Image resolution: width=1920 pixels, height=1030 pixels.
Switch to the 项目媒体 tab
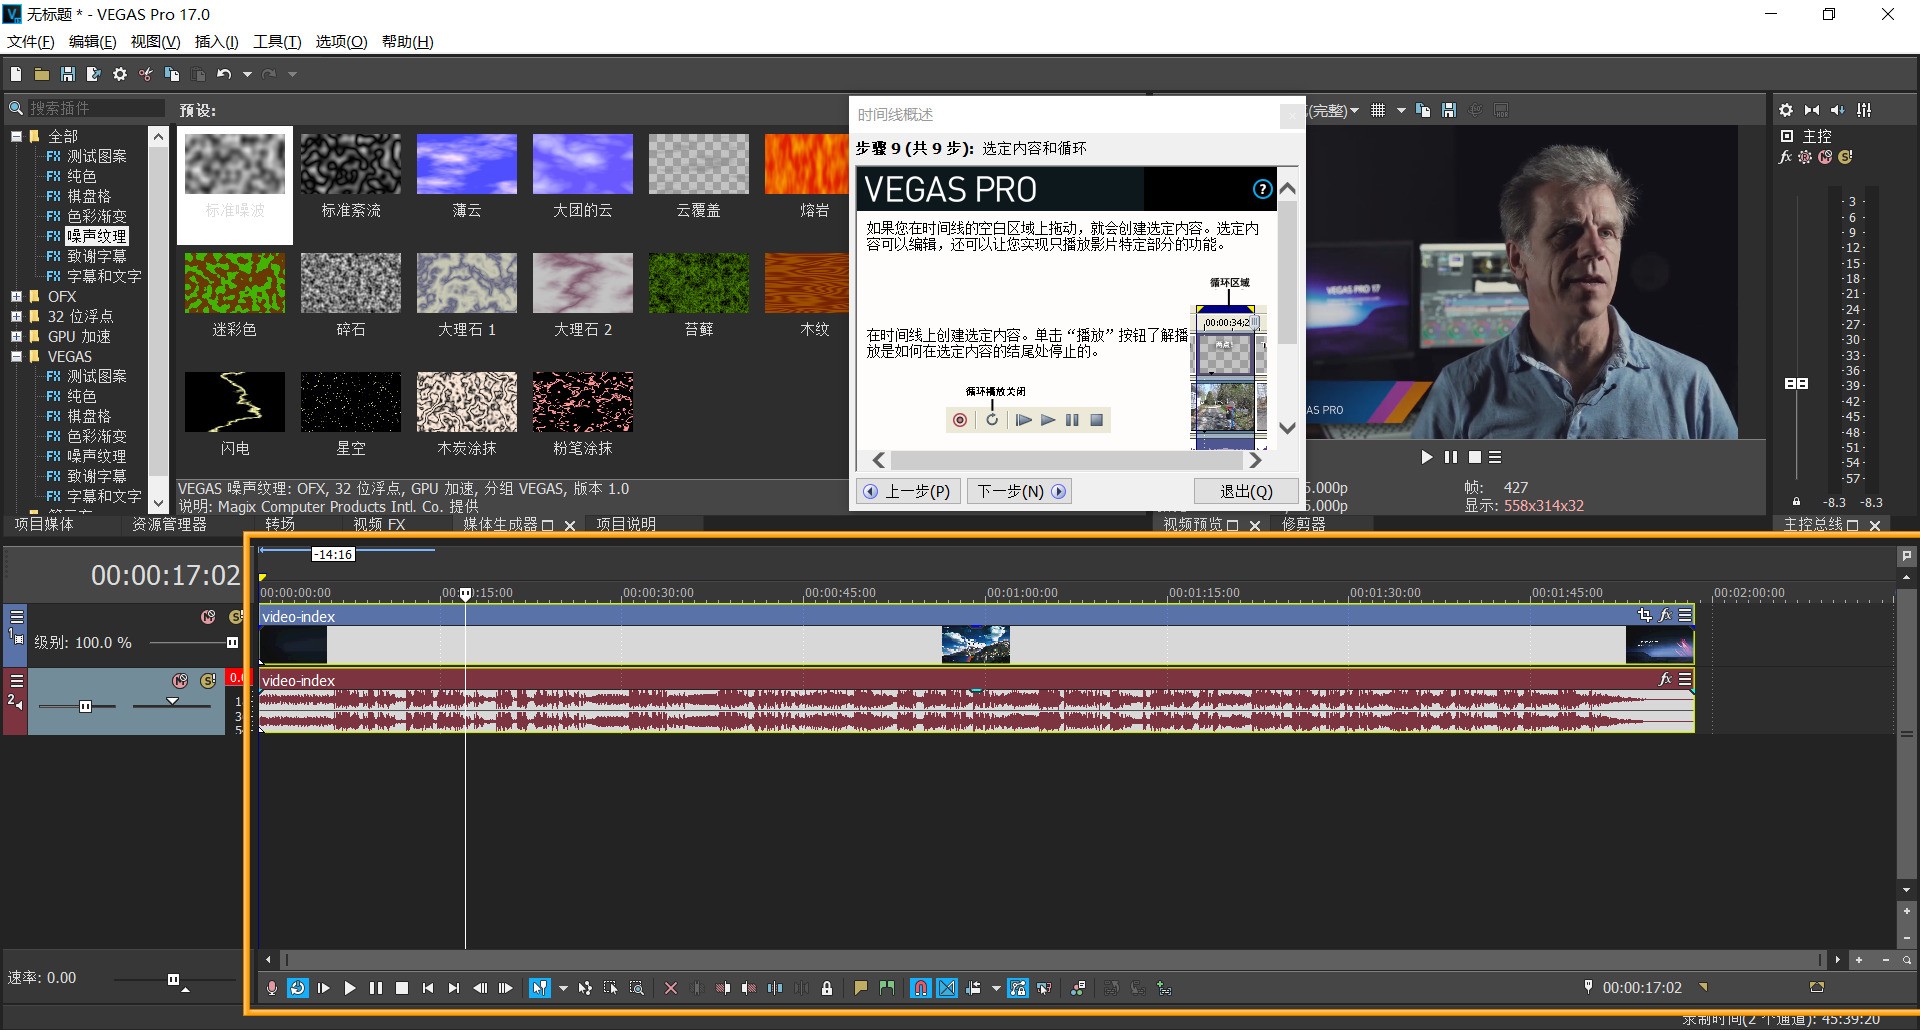click(x=45, y=523)
